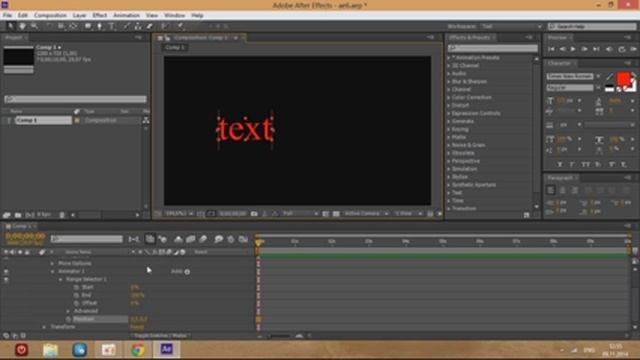
Task: Select the Hand tool
Action: (22, 26)
